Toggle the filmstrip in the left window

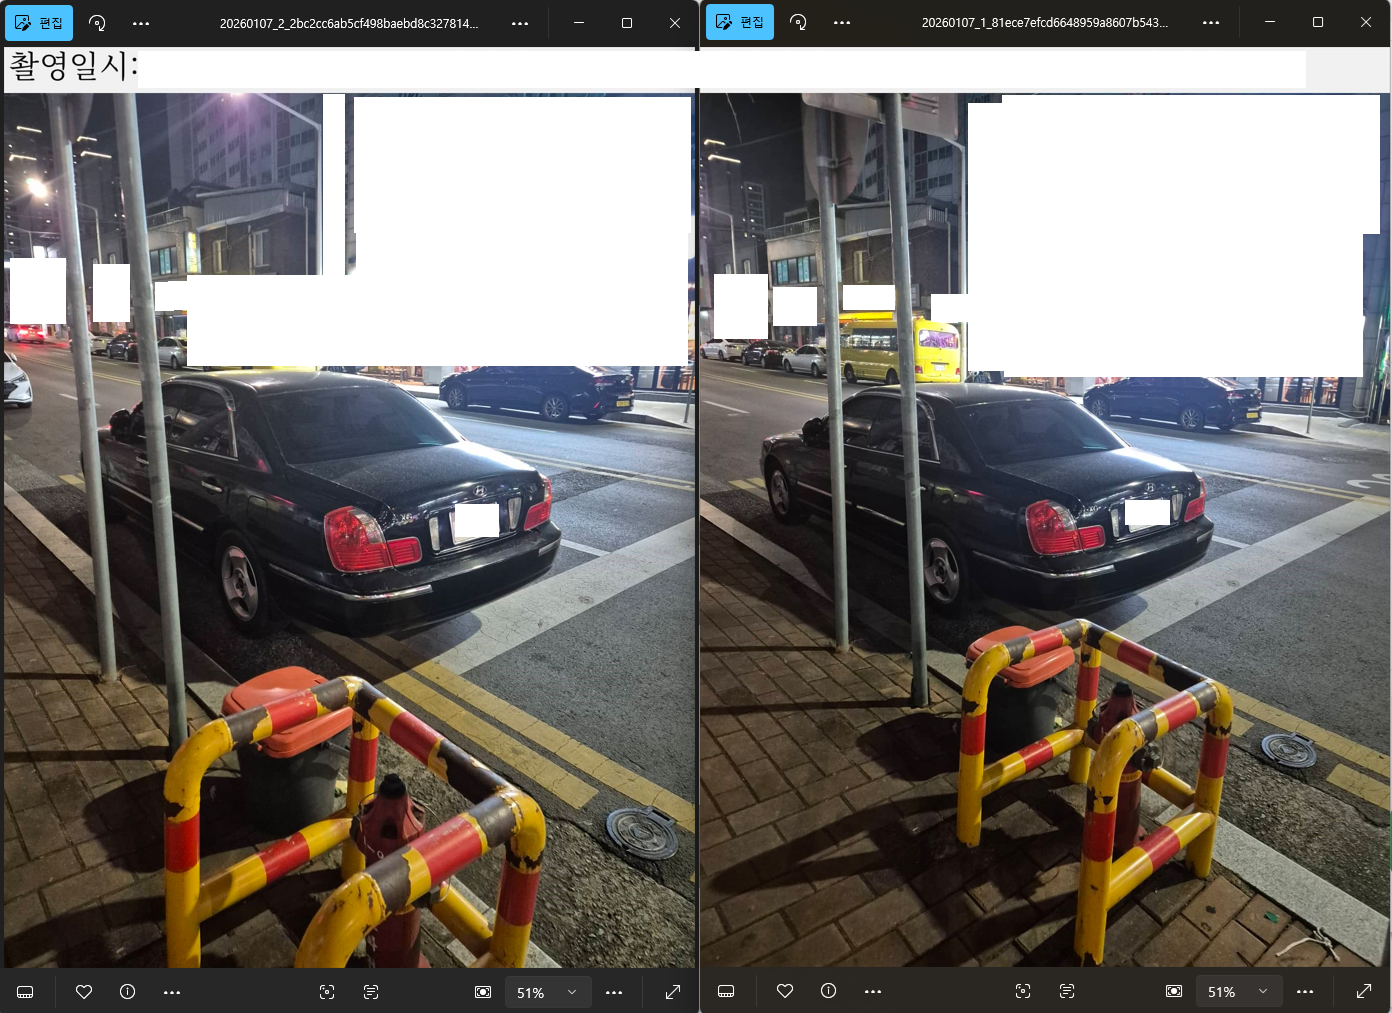tap(26, 992)
